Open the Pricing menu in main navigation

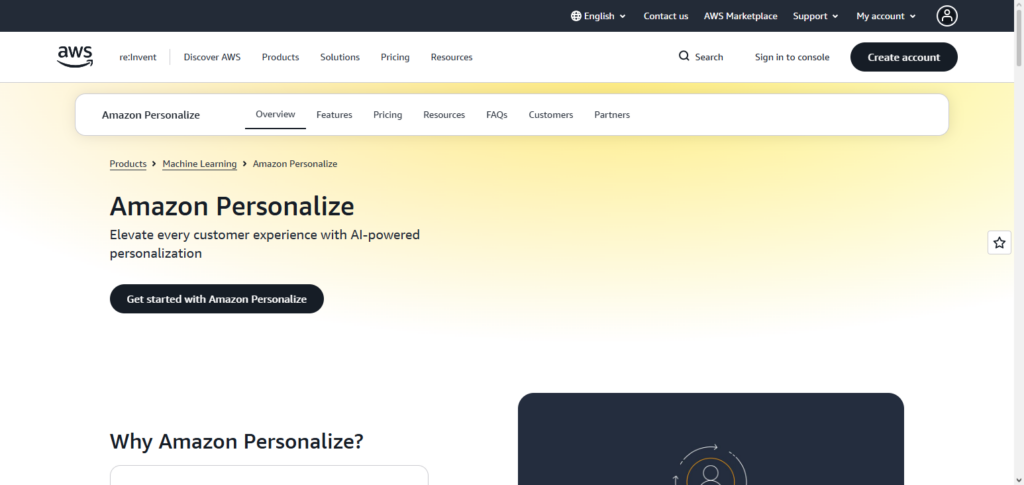point(395,57)
